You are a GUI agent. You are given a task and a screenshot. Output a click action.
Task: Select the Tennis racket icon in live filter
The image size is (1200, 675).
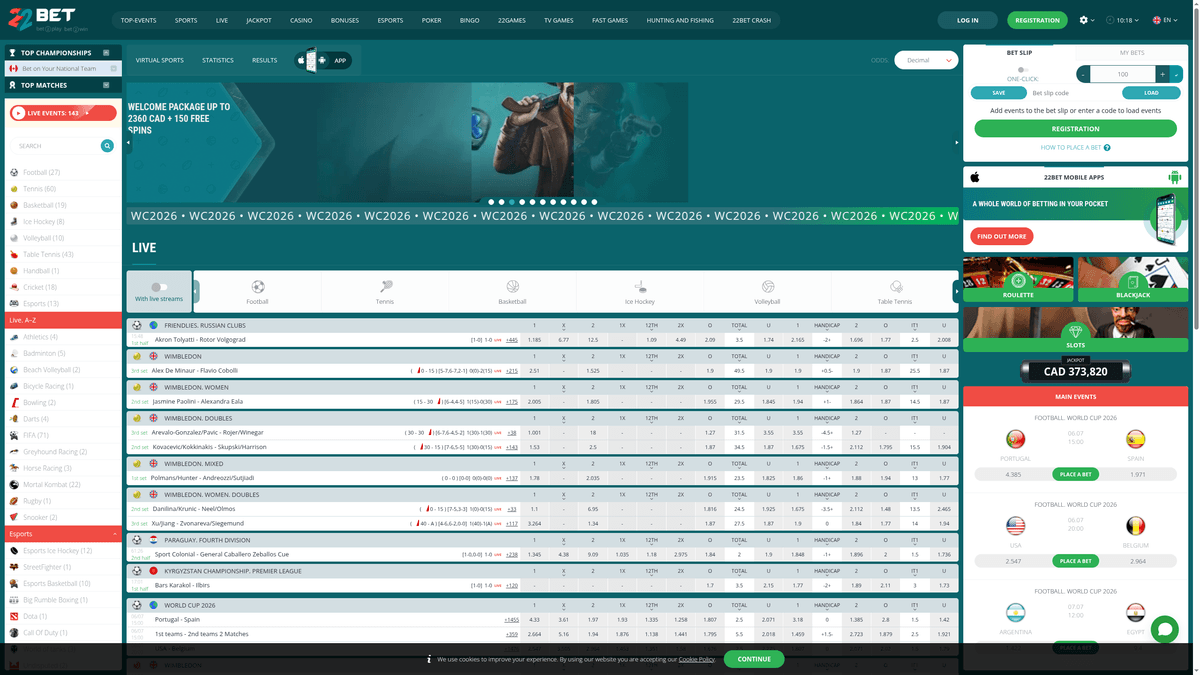(385, 287)
